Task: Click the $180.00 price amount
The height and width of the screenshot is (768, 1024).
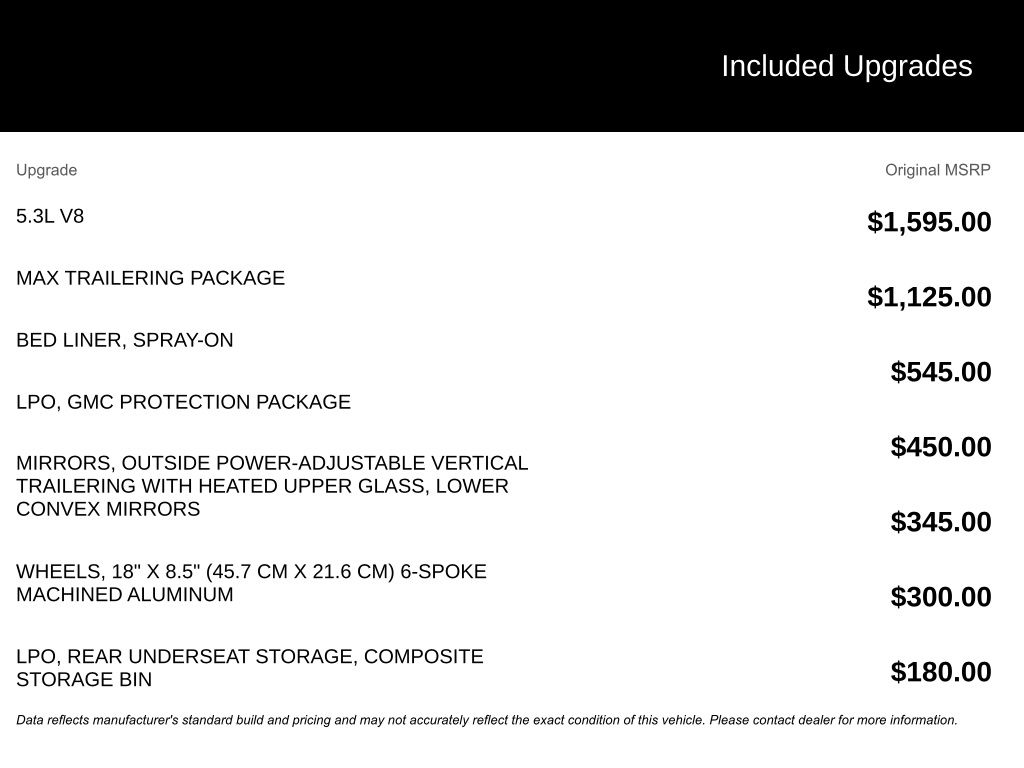Action: coord(941,672)
